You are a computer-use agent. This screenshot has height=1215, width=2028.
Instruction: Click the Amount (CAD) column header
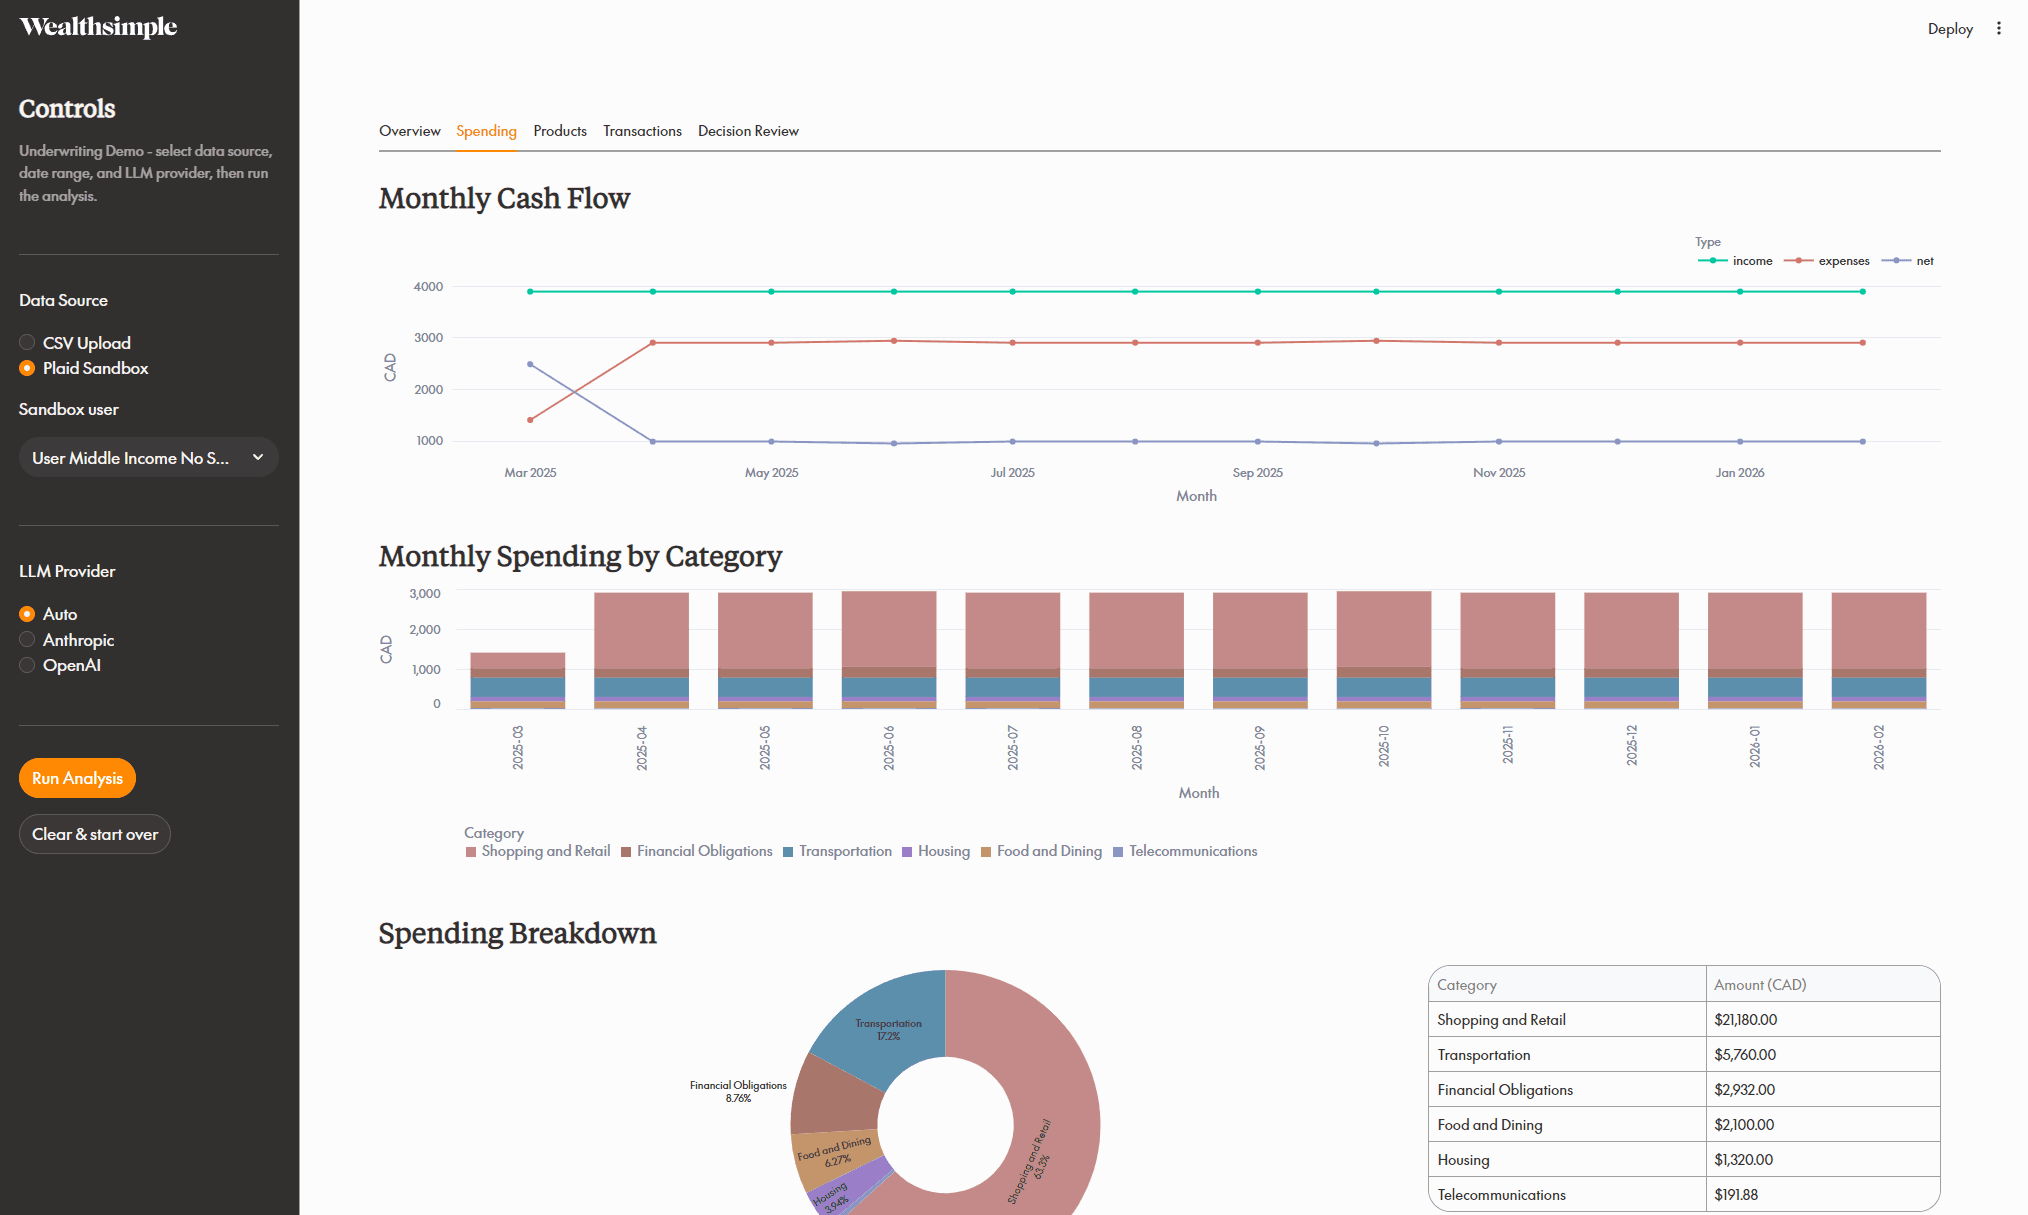(1822, 985)
